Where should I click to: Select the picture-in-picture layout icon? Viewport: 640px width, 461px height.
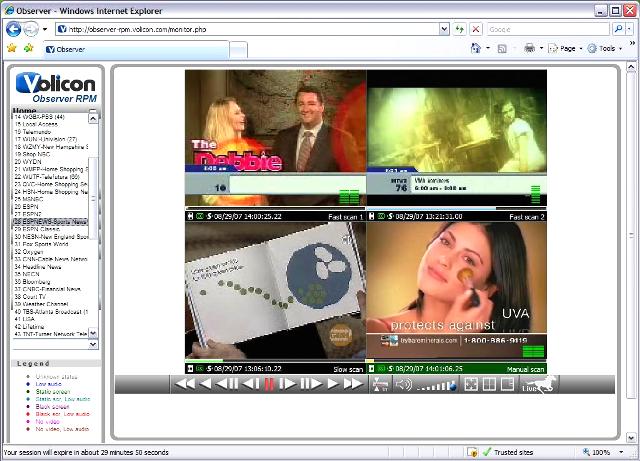coord(507,384)
